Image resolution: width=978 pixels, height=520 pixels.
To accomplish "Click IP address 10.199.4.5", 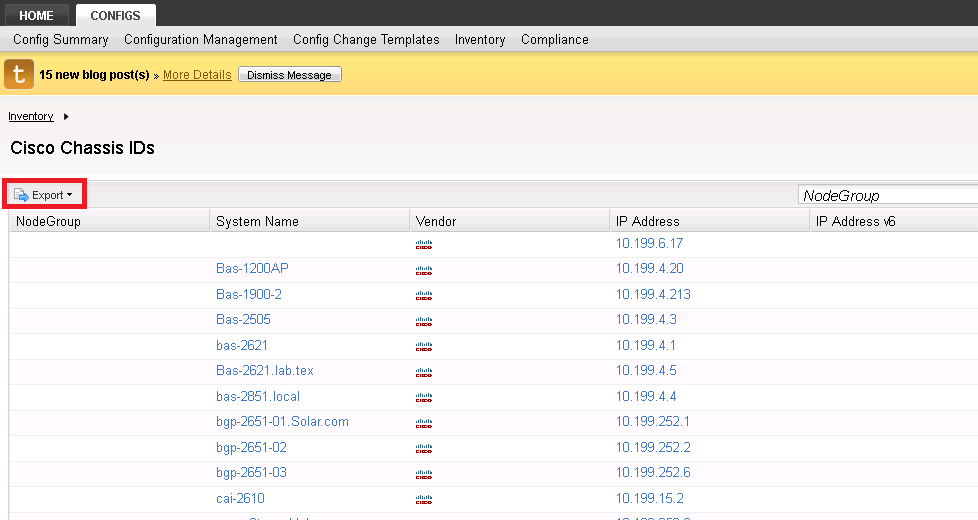I will tap(646, 370).
